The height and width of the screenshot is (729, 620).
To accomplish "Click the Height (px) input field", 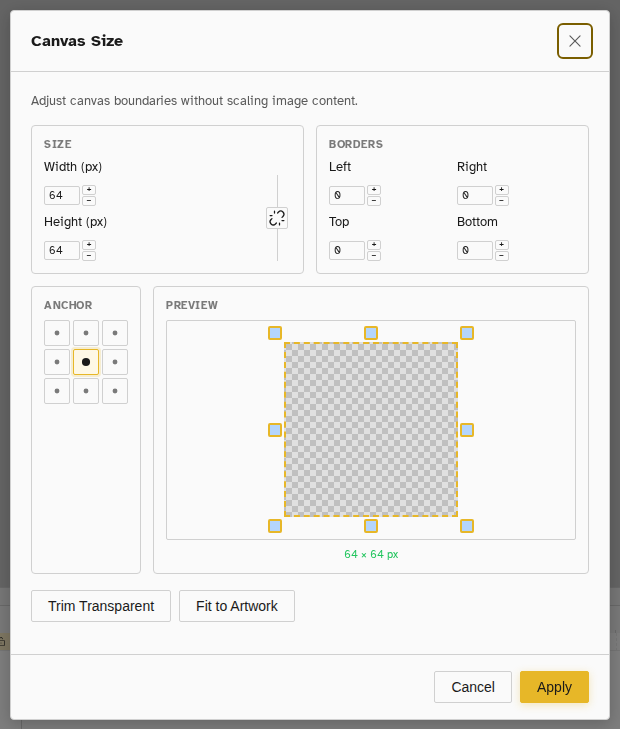I will pos(62,250).
